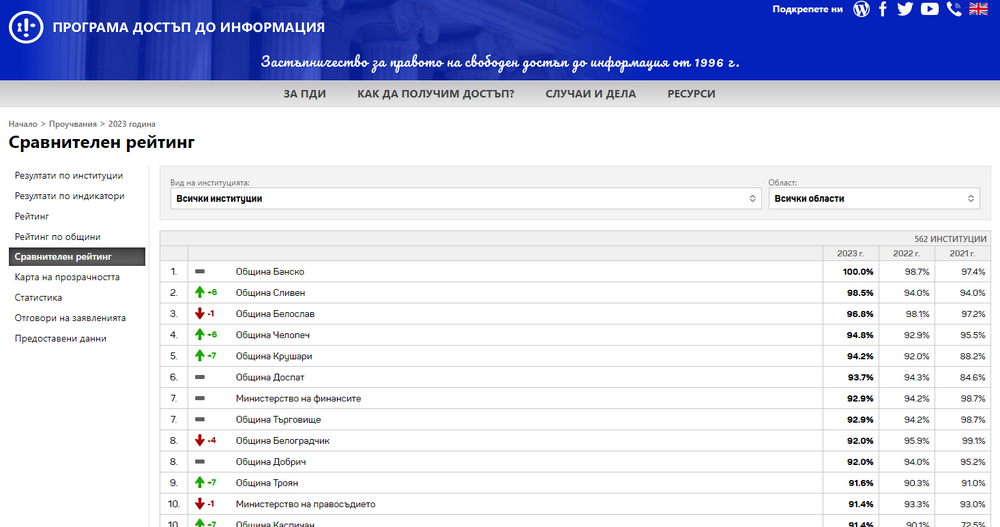Open the ЗА ПДИ menu
1000x527 pixels.
[x=305, y=94]
